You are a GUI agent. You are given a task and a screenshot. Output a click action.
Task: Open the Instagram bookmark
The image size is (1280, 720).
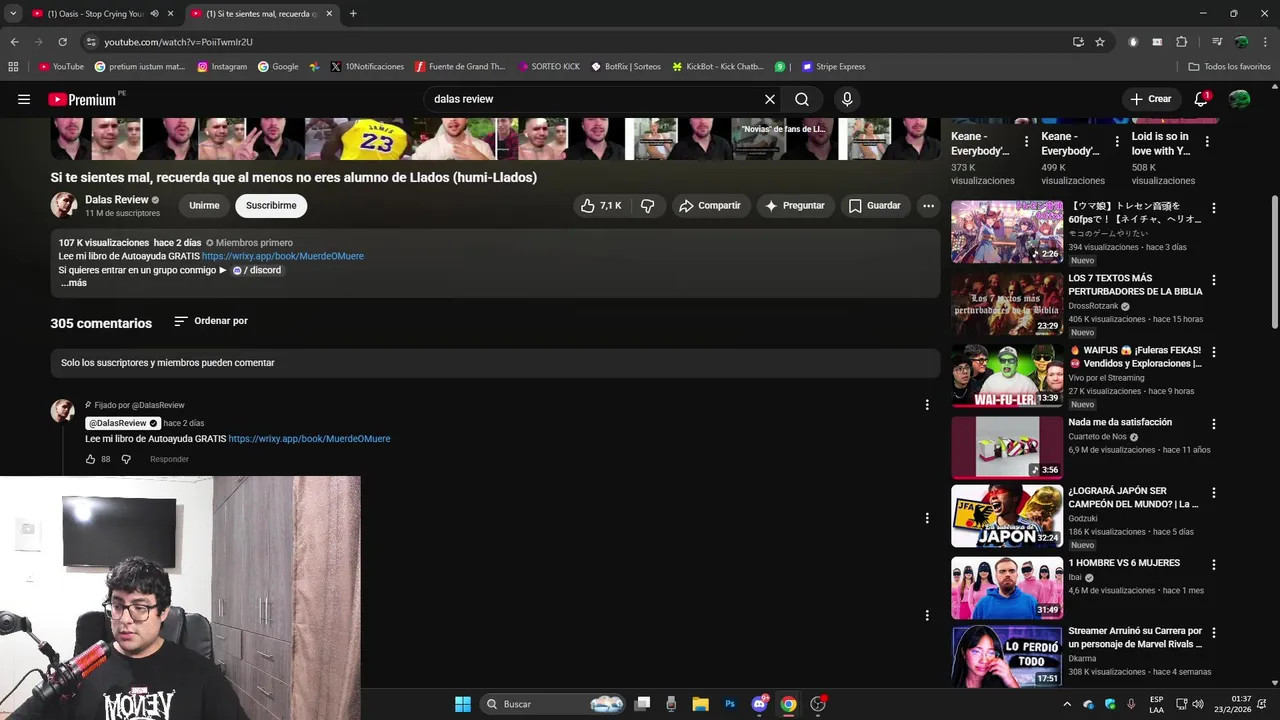(x=222, y=67)
